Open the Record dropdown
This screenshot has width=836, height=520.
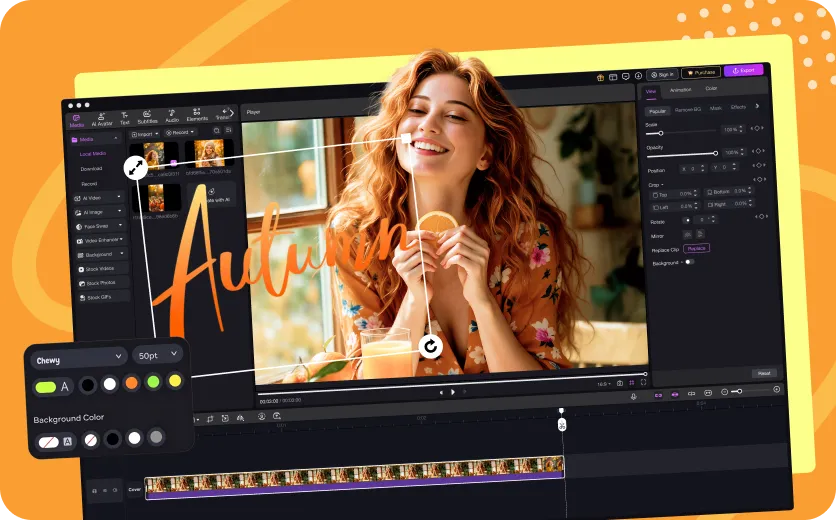tap(180, 132)
